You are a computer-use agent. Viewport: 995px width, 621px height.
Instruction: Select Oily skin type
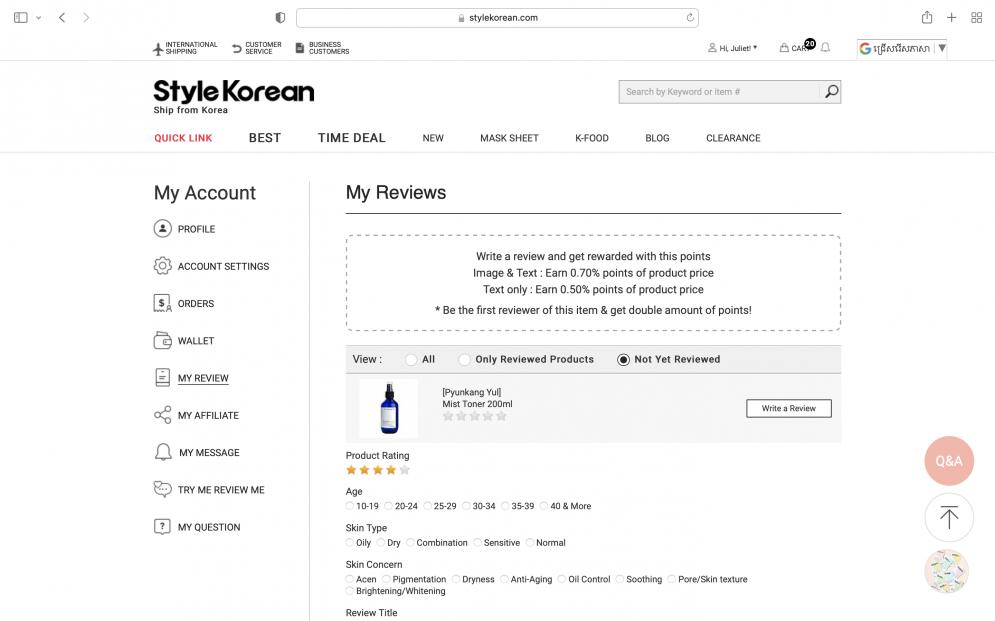point(350,543)
